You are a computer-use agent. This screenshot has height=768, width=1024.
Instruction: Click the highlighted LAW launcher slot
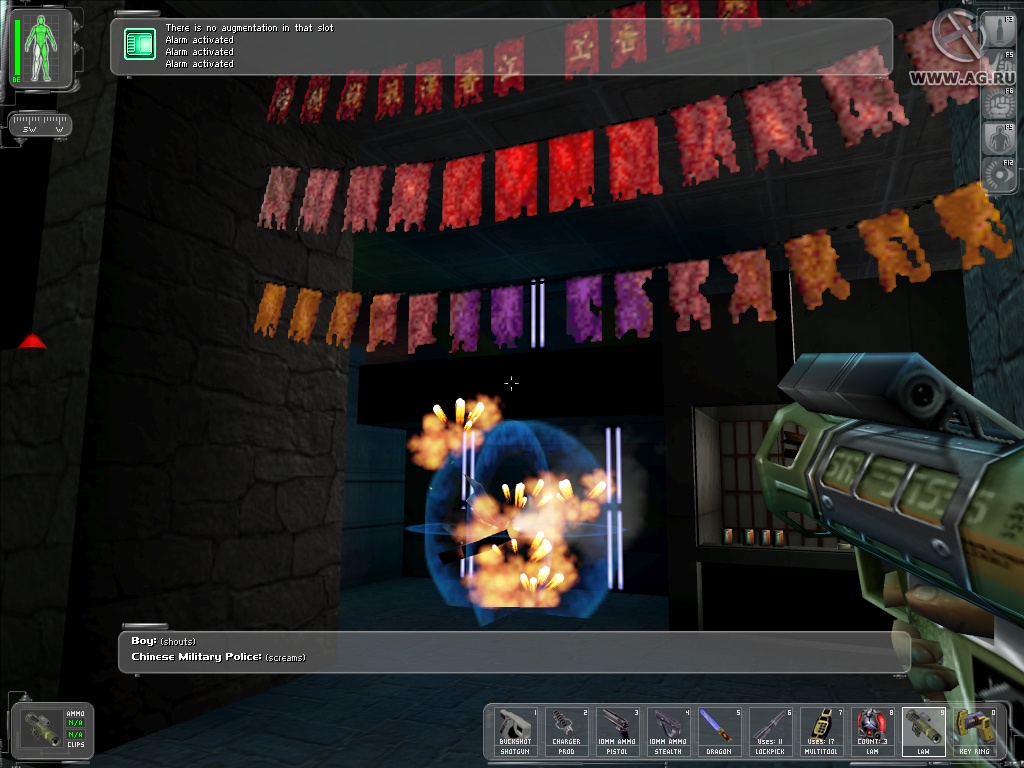click(x=923, y=732)
